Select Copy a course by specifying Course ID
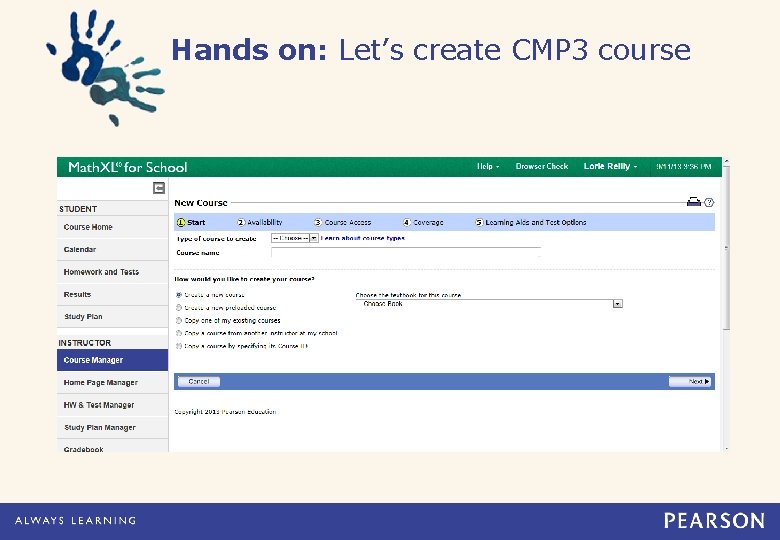 coord(179,346)
